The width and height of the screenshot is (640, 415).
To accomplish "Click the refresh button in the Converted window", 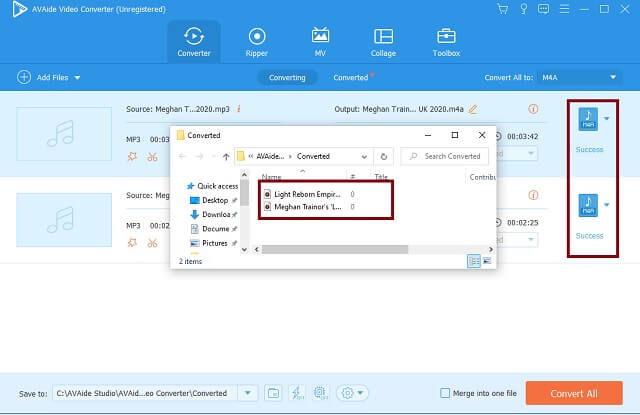I will [384, 156].
